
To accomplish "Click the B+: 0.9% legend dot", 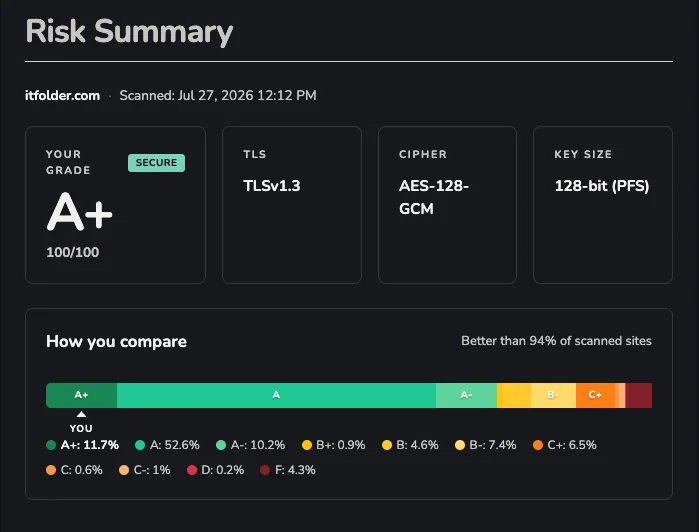I will [307, 445].
